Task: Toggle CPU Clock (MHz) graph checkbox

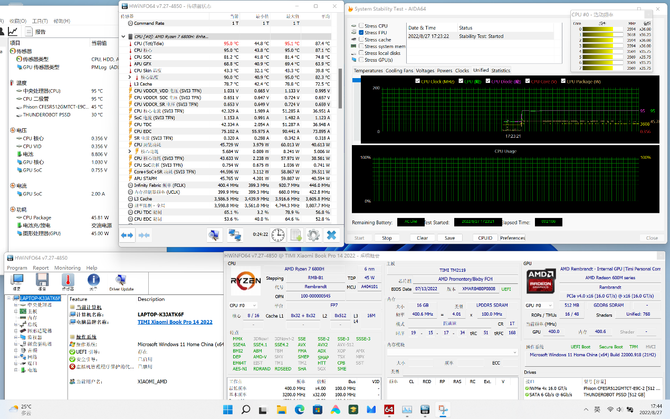Action: tap(417, 81)
